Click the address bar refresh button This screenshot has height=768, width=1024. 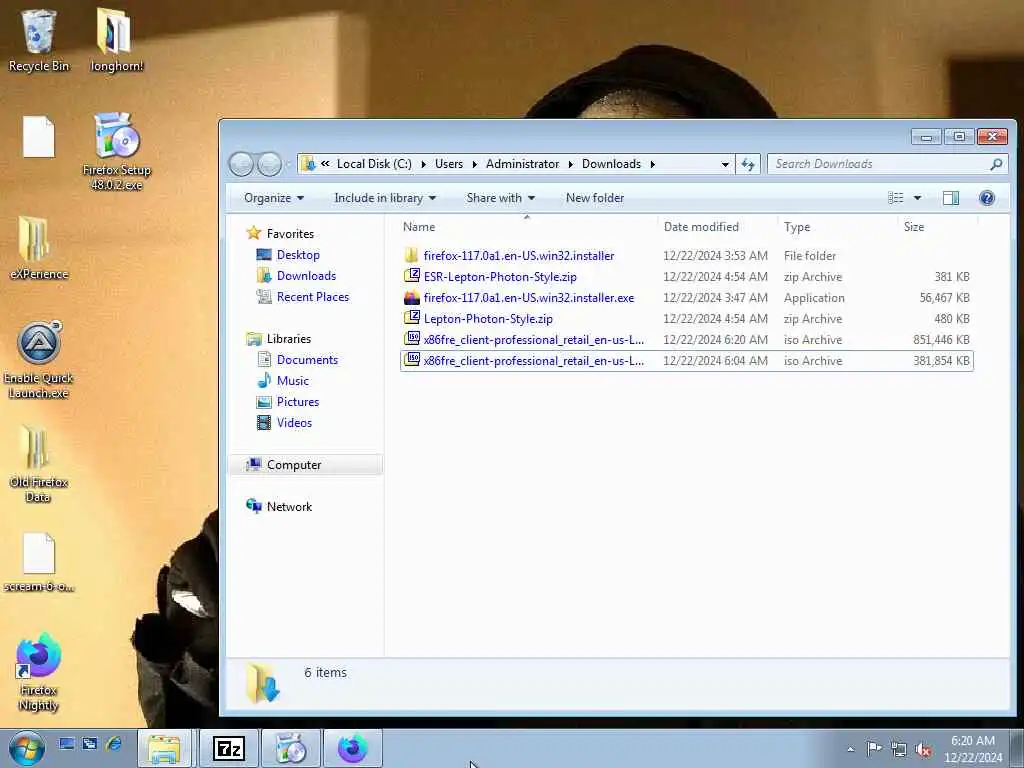[x=748, y=164]
